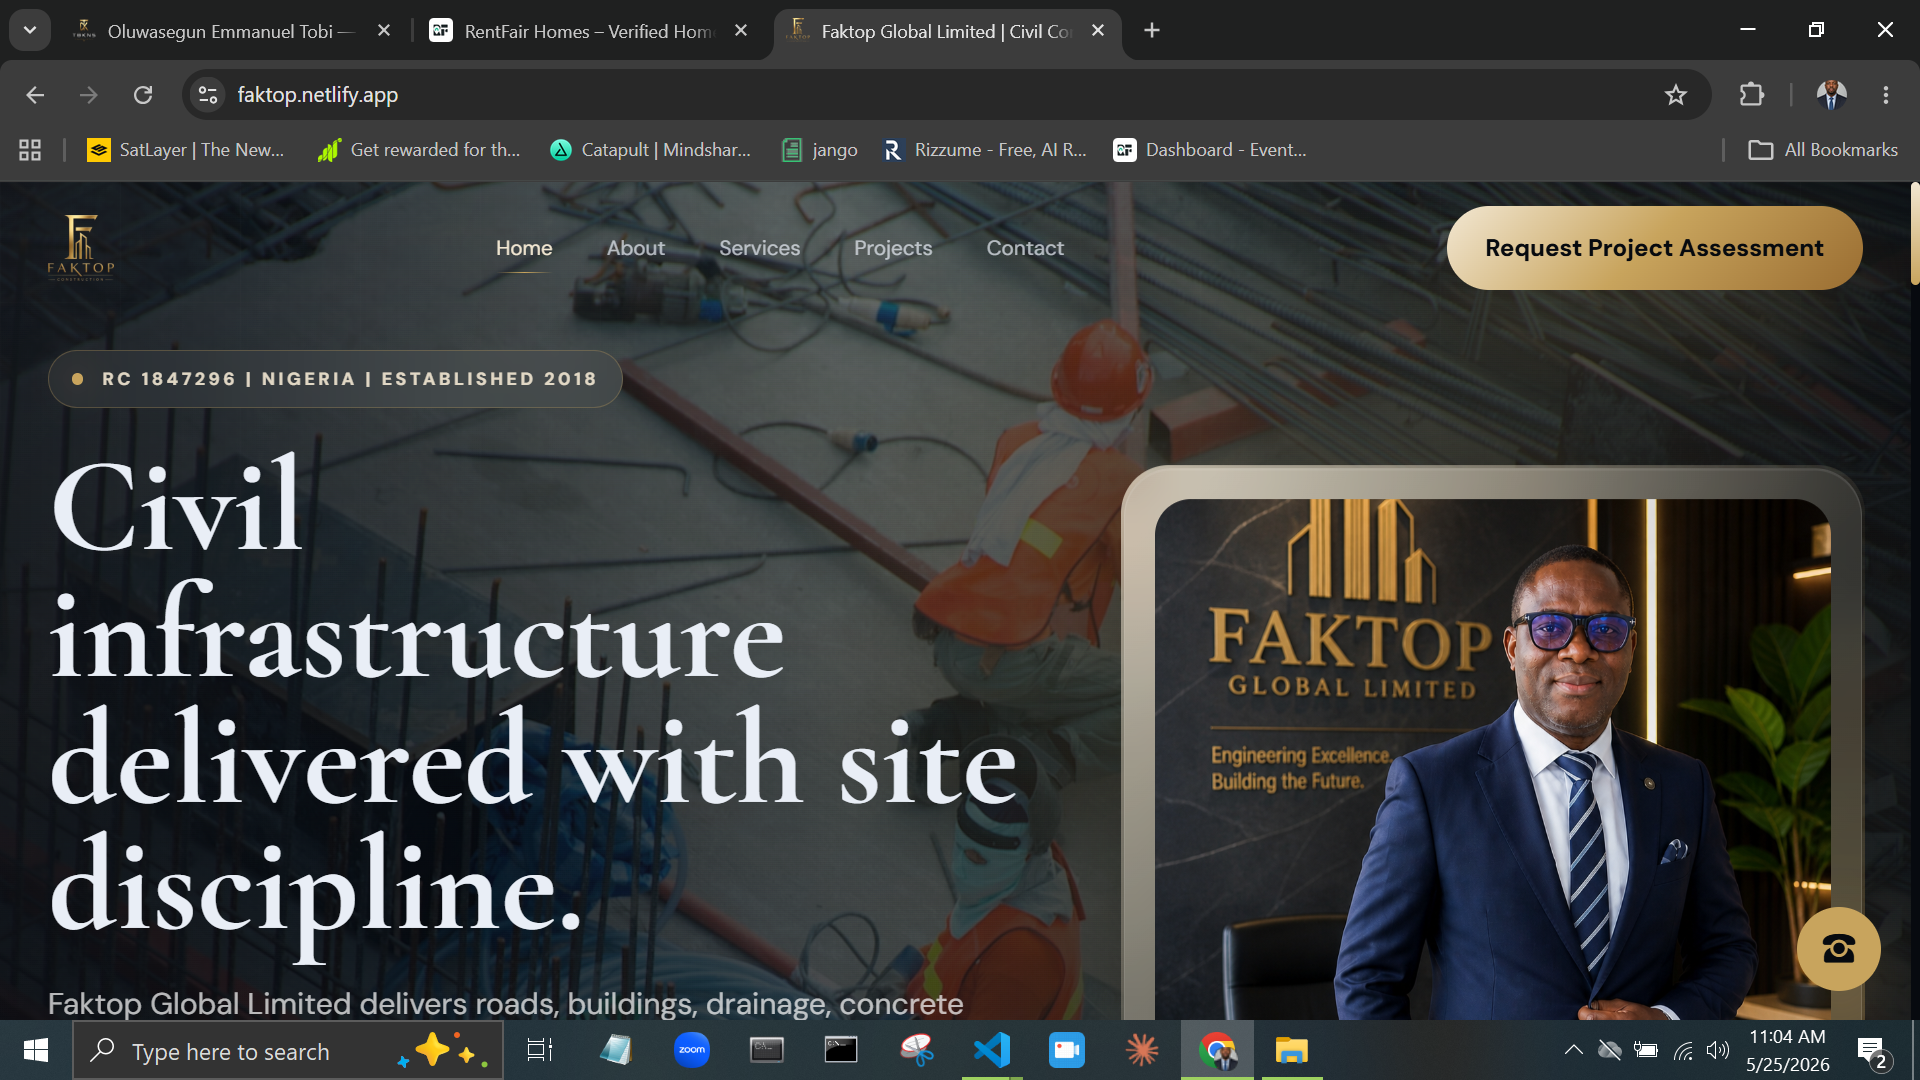Click the RC 1847296 Nigeria badge
The width and height of the screenshot is (1920, 1080).
tap(335, 379)
